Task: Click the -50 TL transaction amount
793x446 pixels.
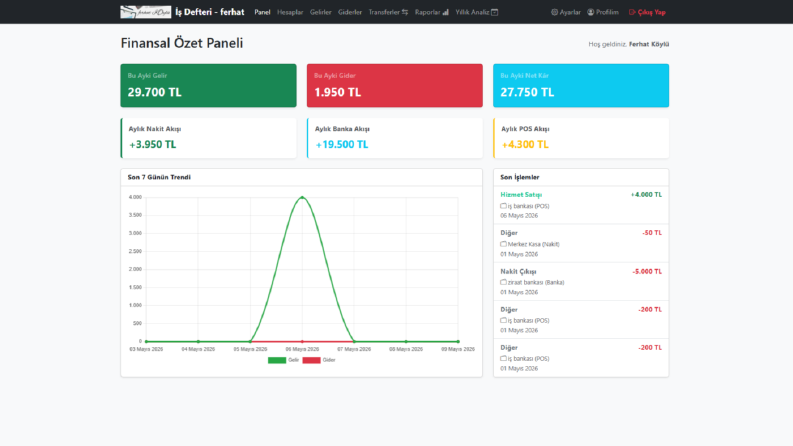Action: [x=652, y=233]
